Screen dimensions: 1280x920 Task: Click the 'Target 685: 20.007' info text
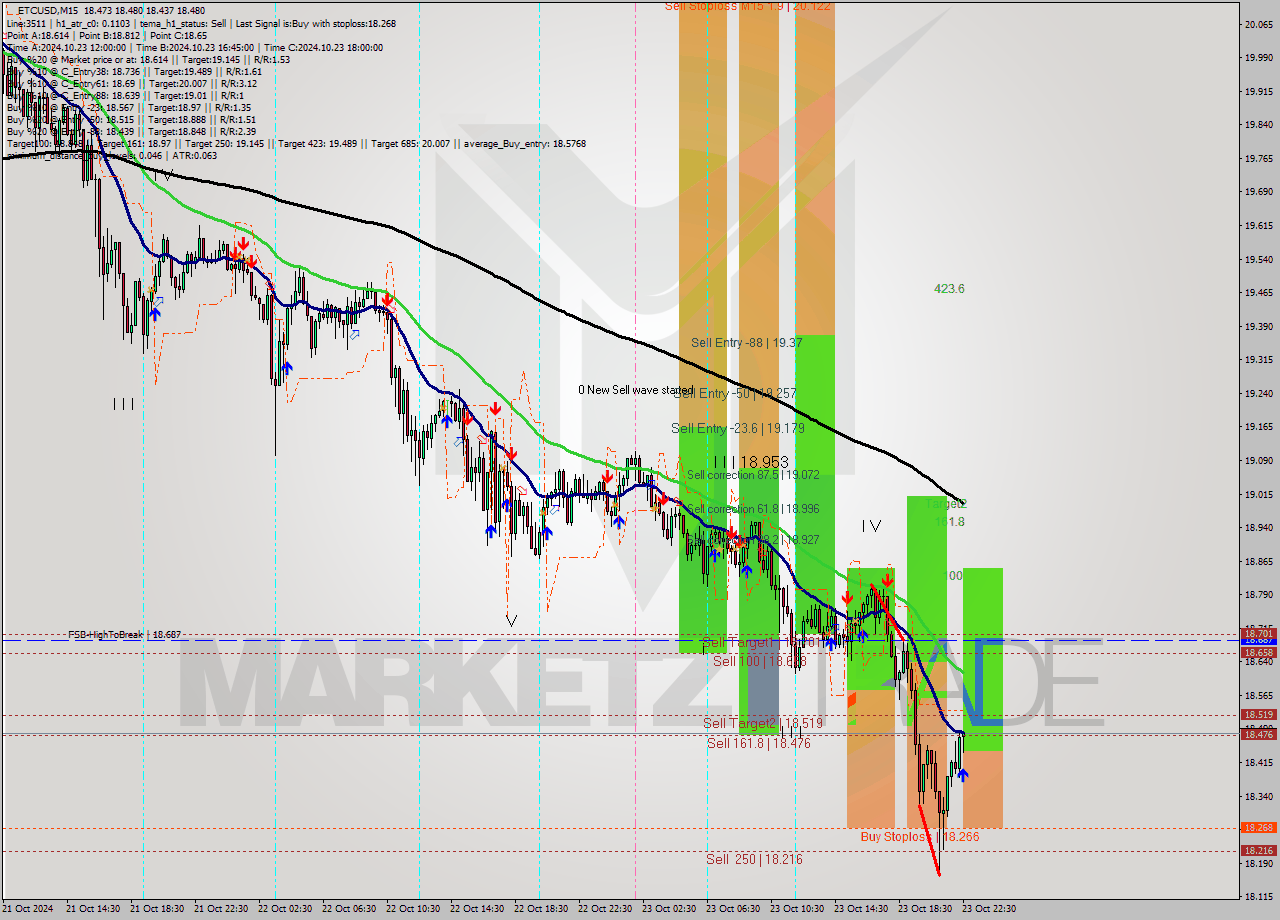413,144
